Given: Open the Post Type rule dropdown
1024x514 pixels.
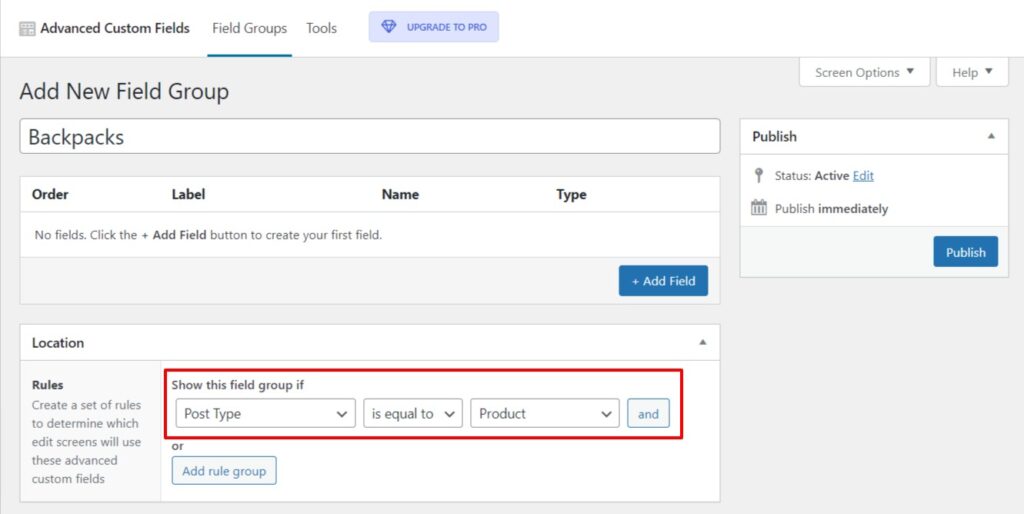Looking at the screenshot, I should pos(265,413).
